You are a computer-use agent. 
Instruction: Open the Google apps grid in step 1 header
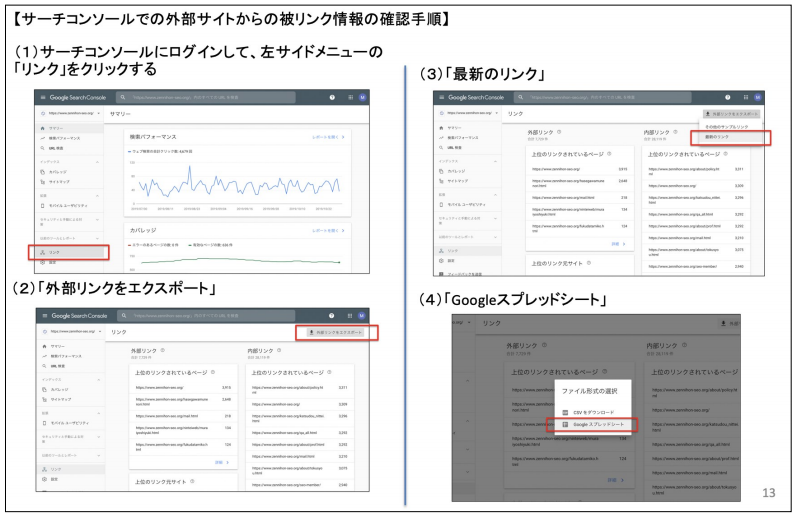[350, 98]
